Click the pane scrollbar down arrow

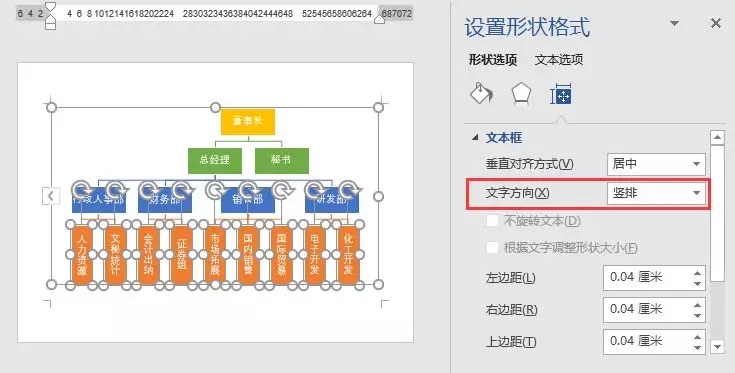[x=717, y=347]
